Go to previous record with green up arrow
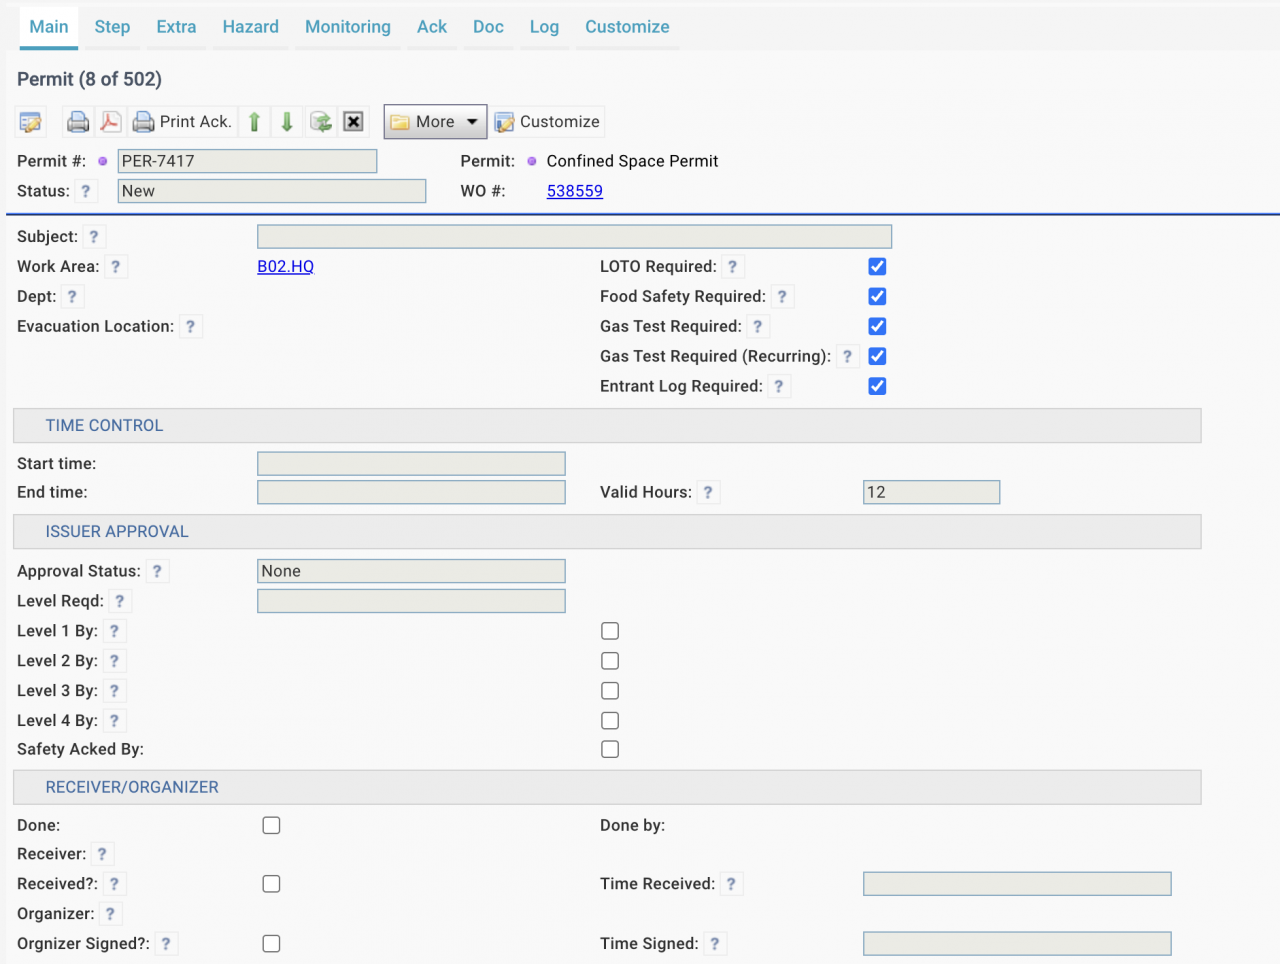Screen dimensions: 1280x964 point(255,122)
